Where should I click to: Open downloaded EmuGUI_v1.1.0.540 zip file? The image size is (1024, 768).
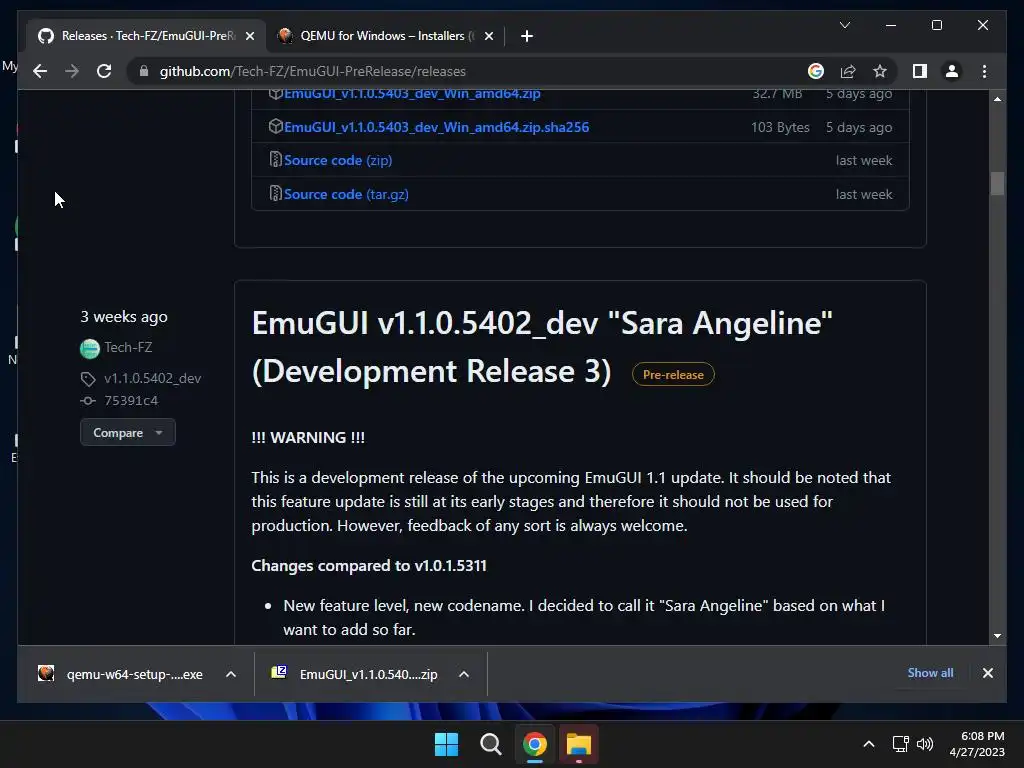355,674
